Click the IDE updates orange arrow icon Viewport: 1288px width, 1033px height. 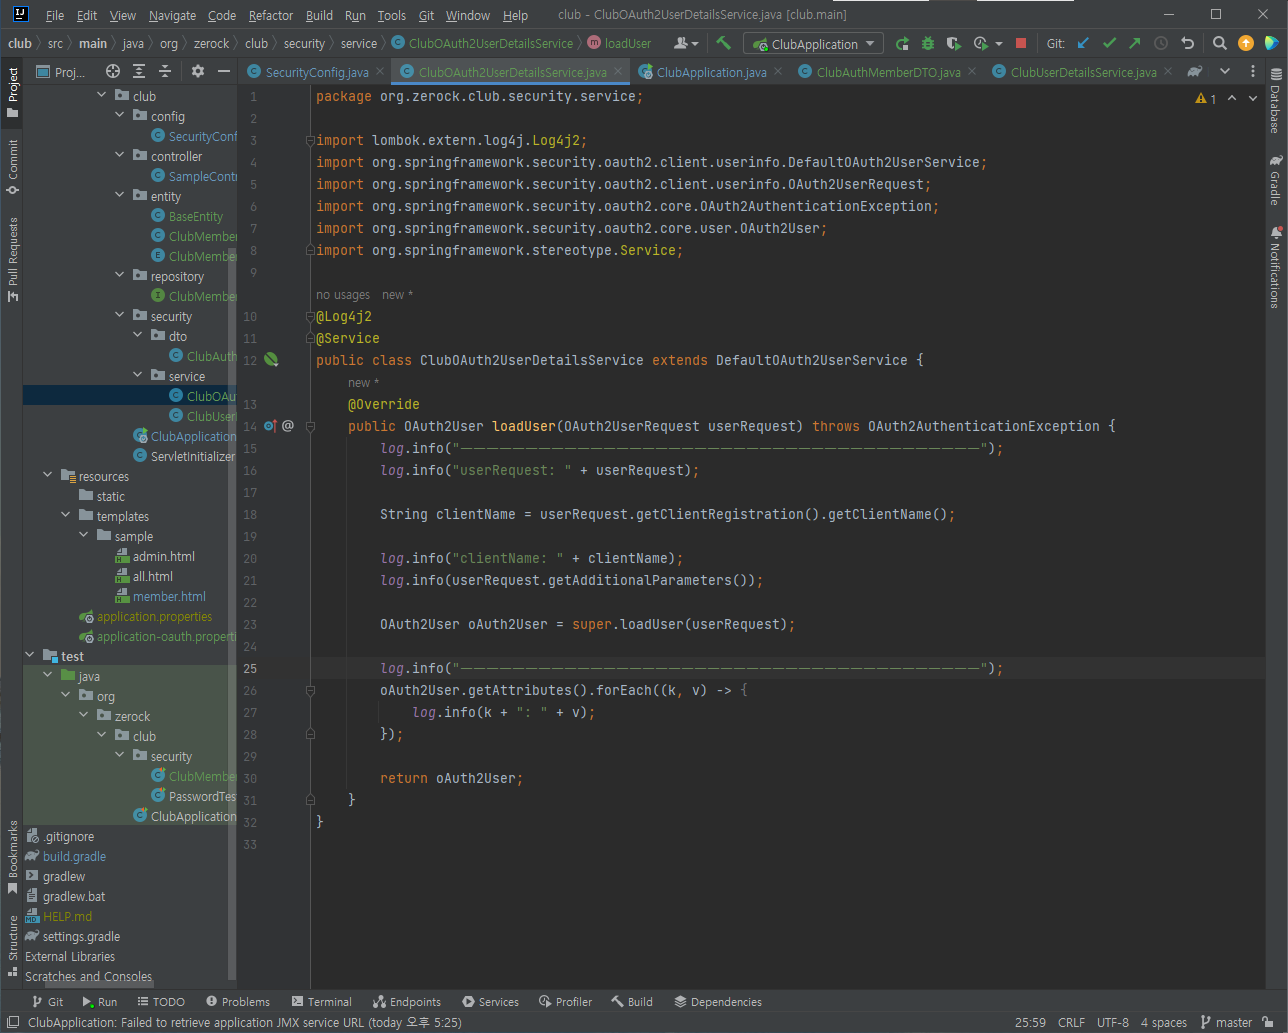[x=1245, y=43]
